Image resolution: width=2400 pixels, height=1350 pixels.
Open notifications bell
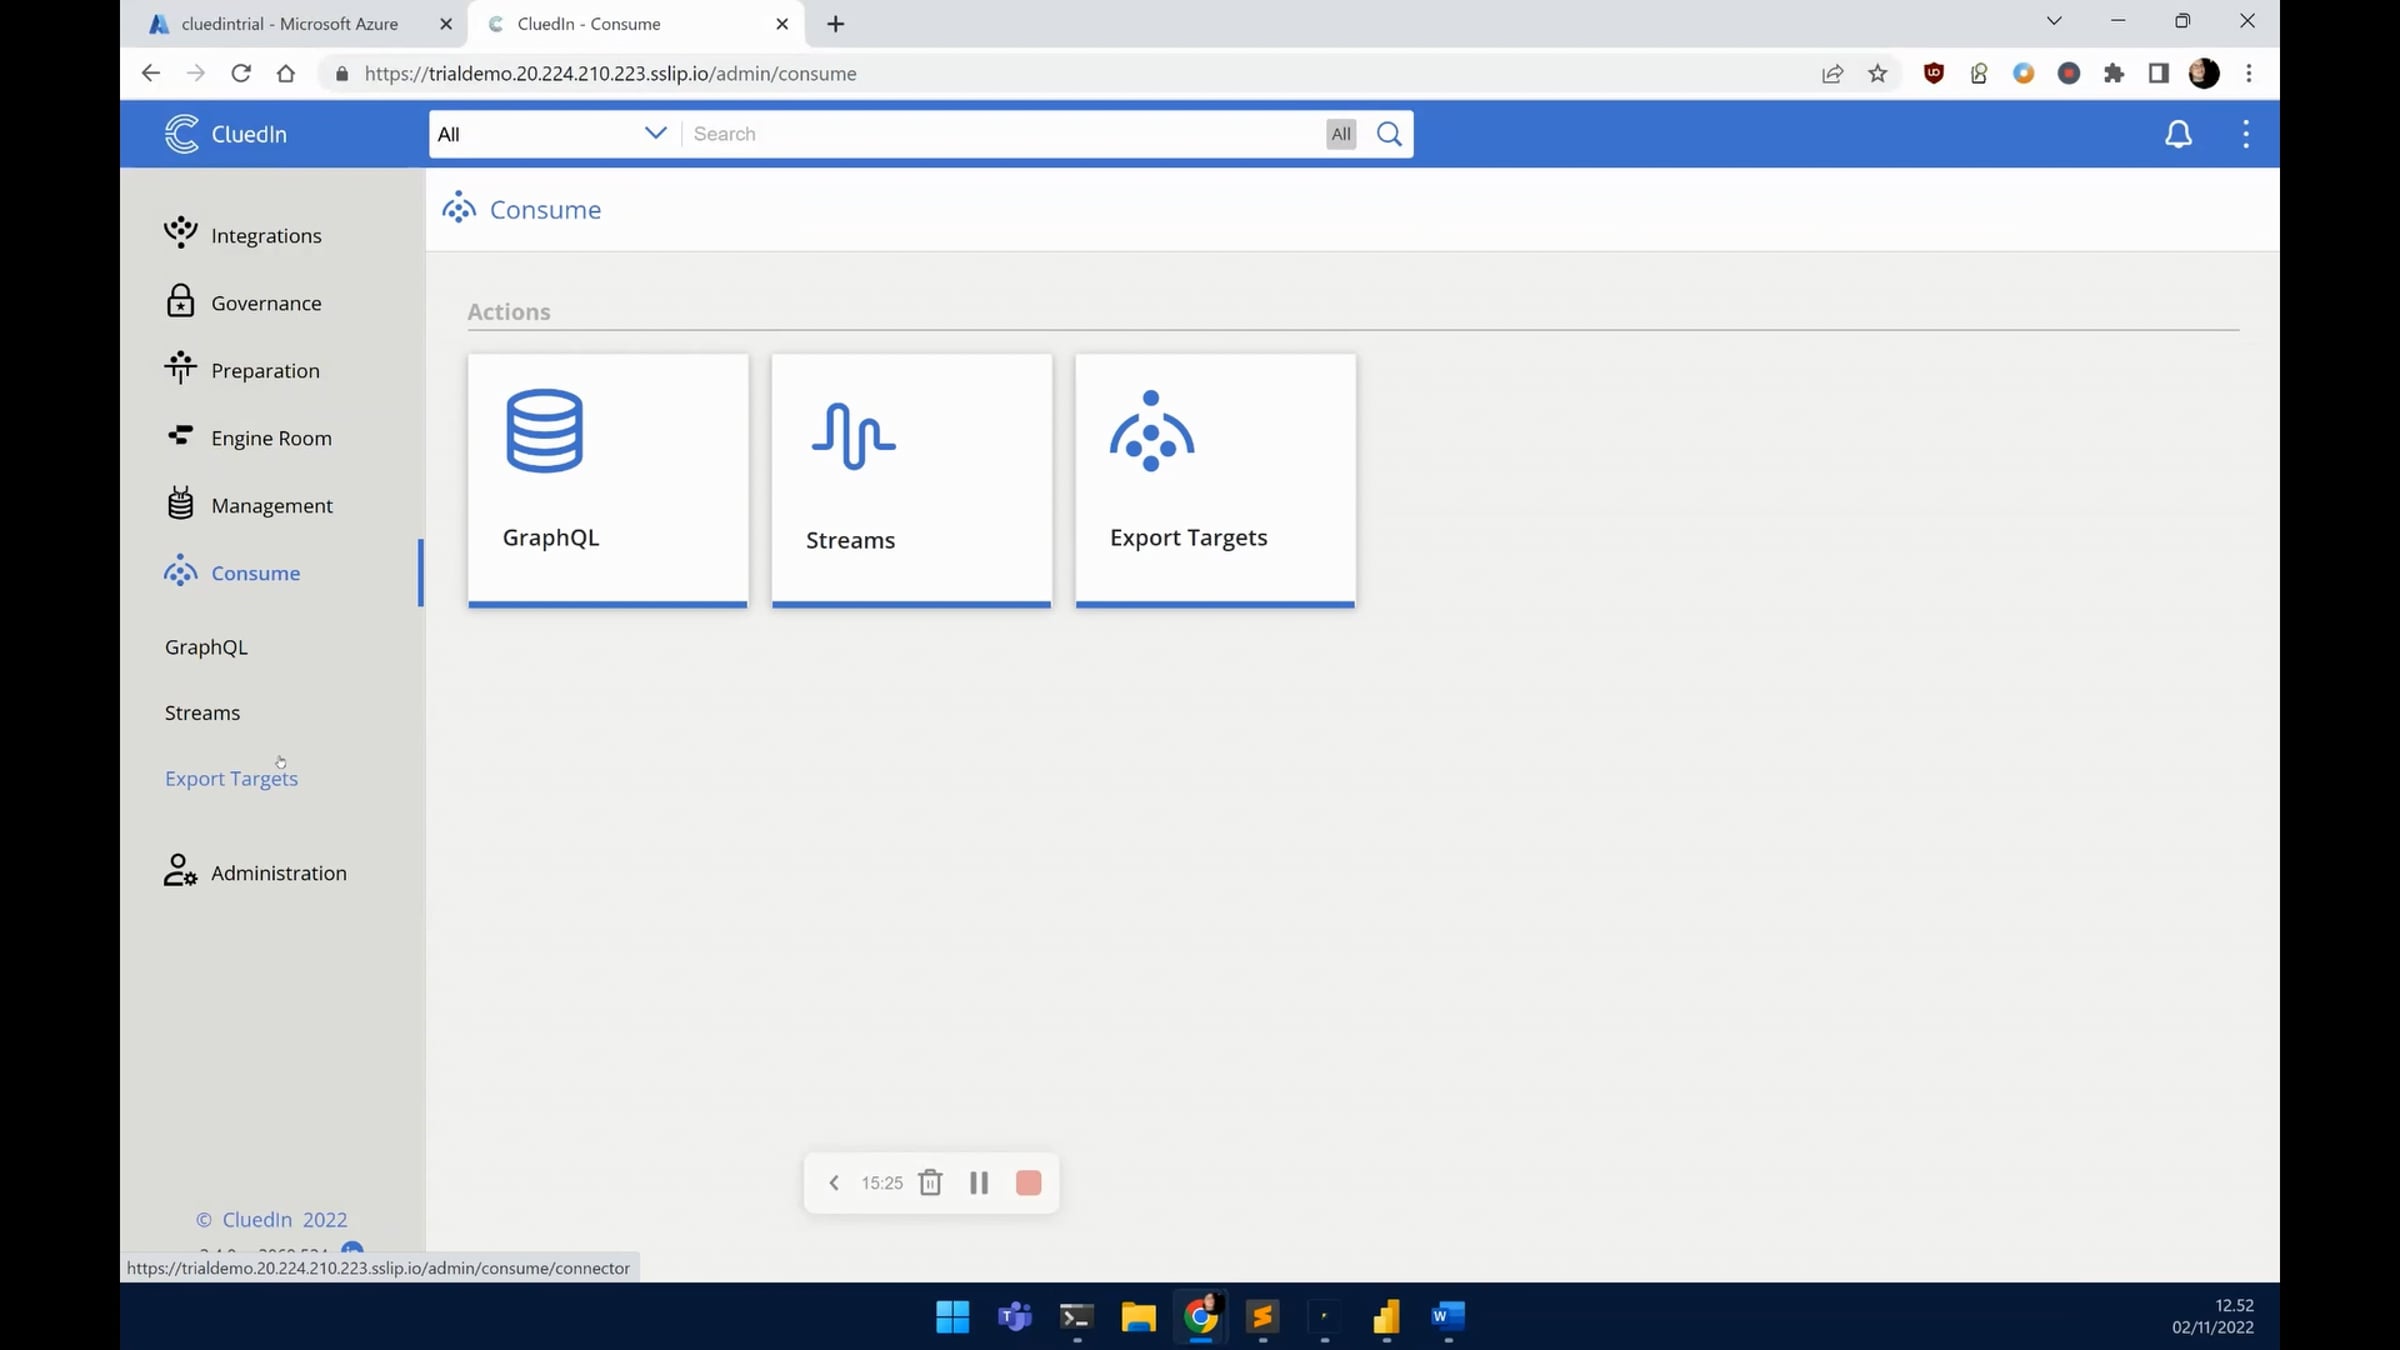(2178, 134)
